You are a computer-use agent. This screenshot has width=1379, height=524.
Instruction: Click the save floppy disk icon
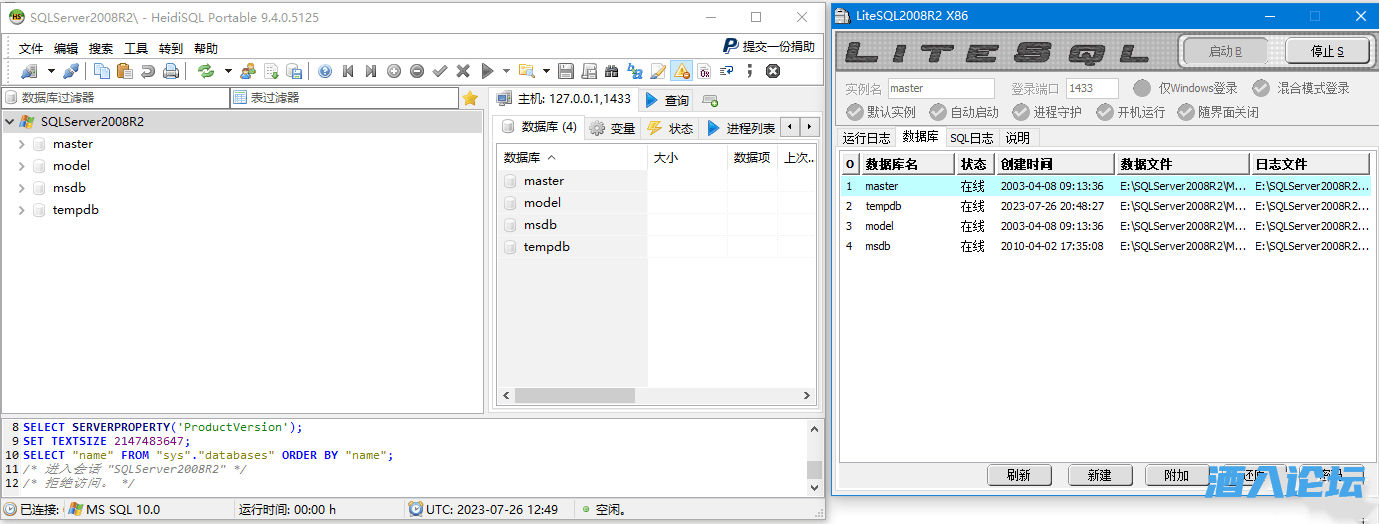pos(565,71)
